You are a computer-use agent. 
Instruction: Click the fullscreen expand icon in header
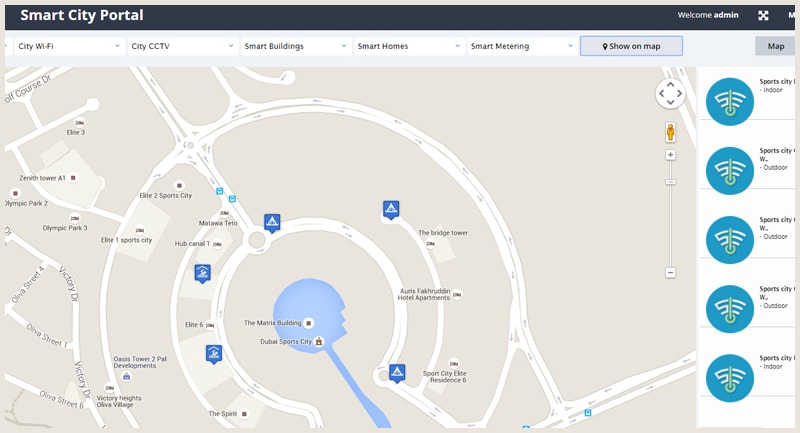coord(764,15)
